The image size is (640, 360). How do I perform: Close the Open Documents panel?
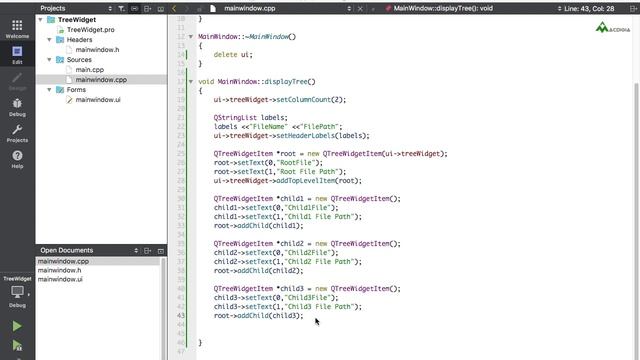pos(160,251)
